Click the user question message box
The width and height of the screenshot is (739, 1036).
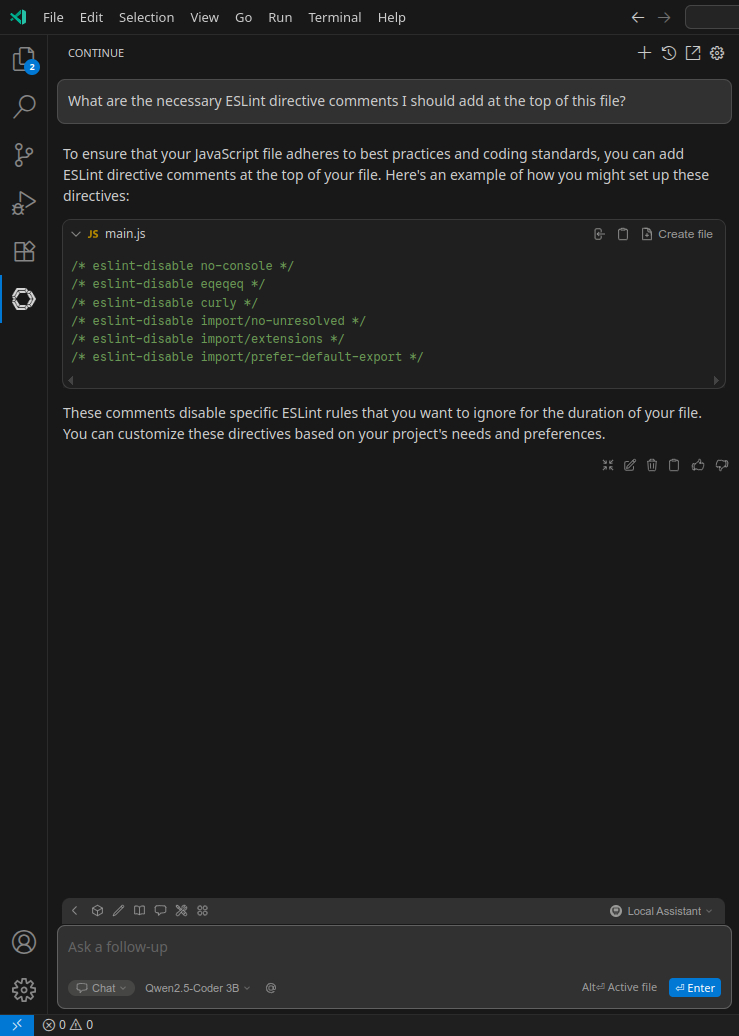[x=394, y=101]
